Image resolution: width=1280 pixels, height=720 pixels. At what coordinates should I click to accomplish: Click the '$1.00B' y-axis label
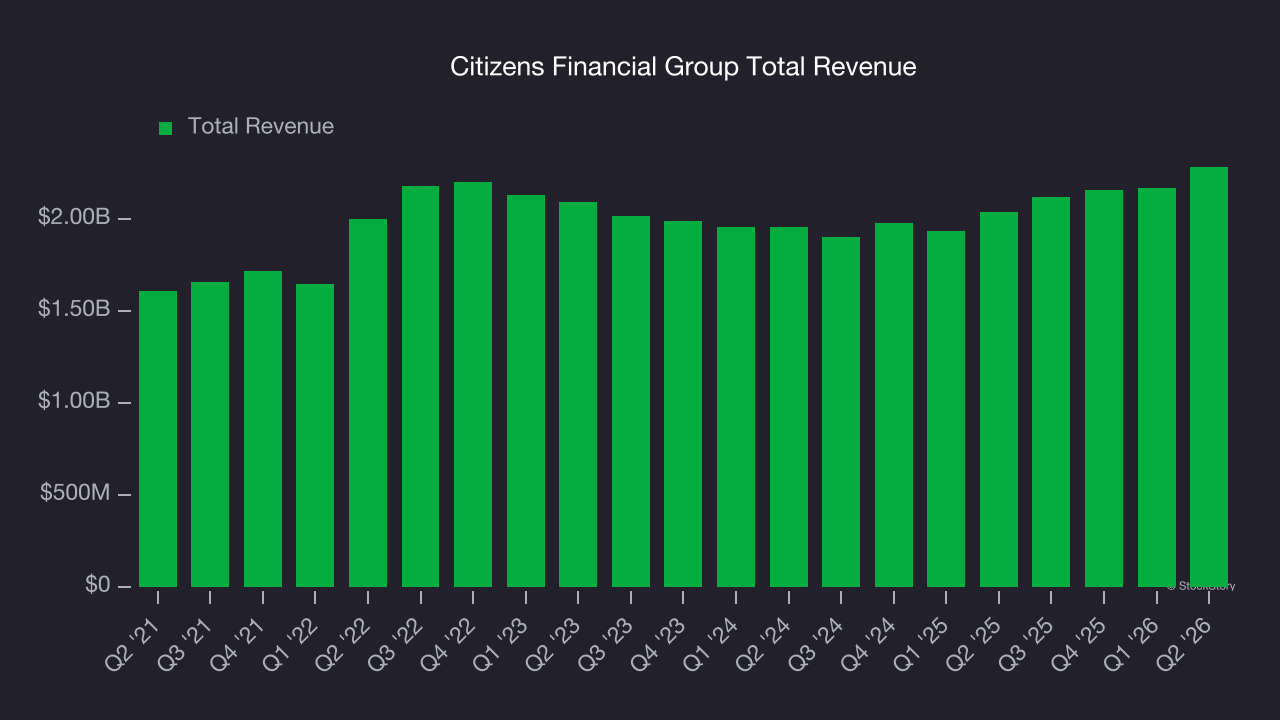73,402
